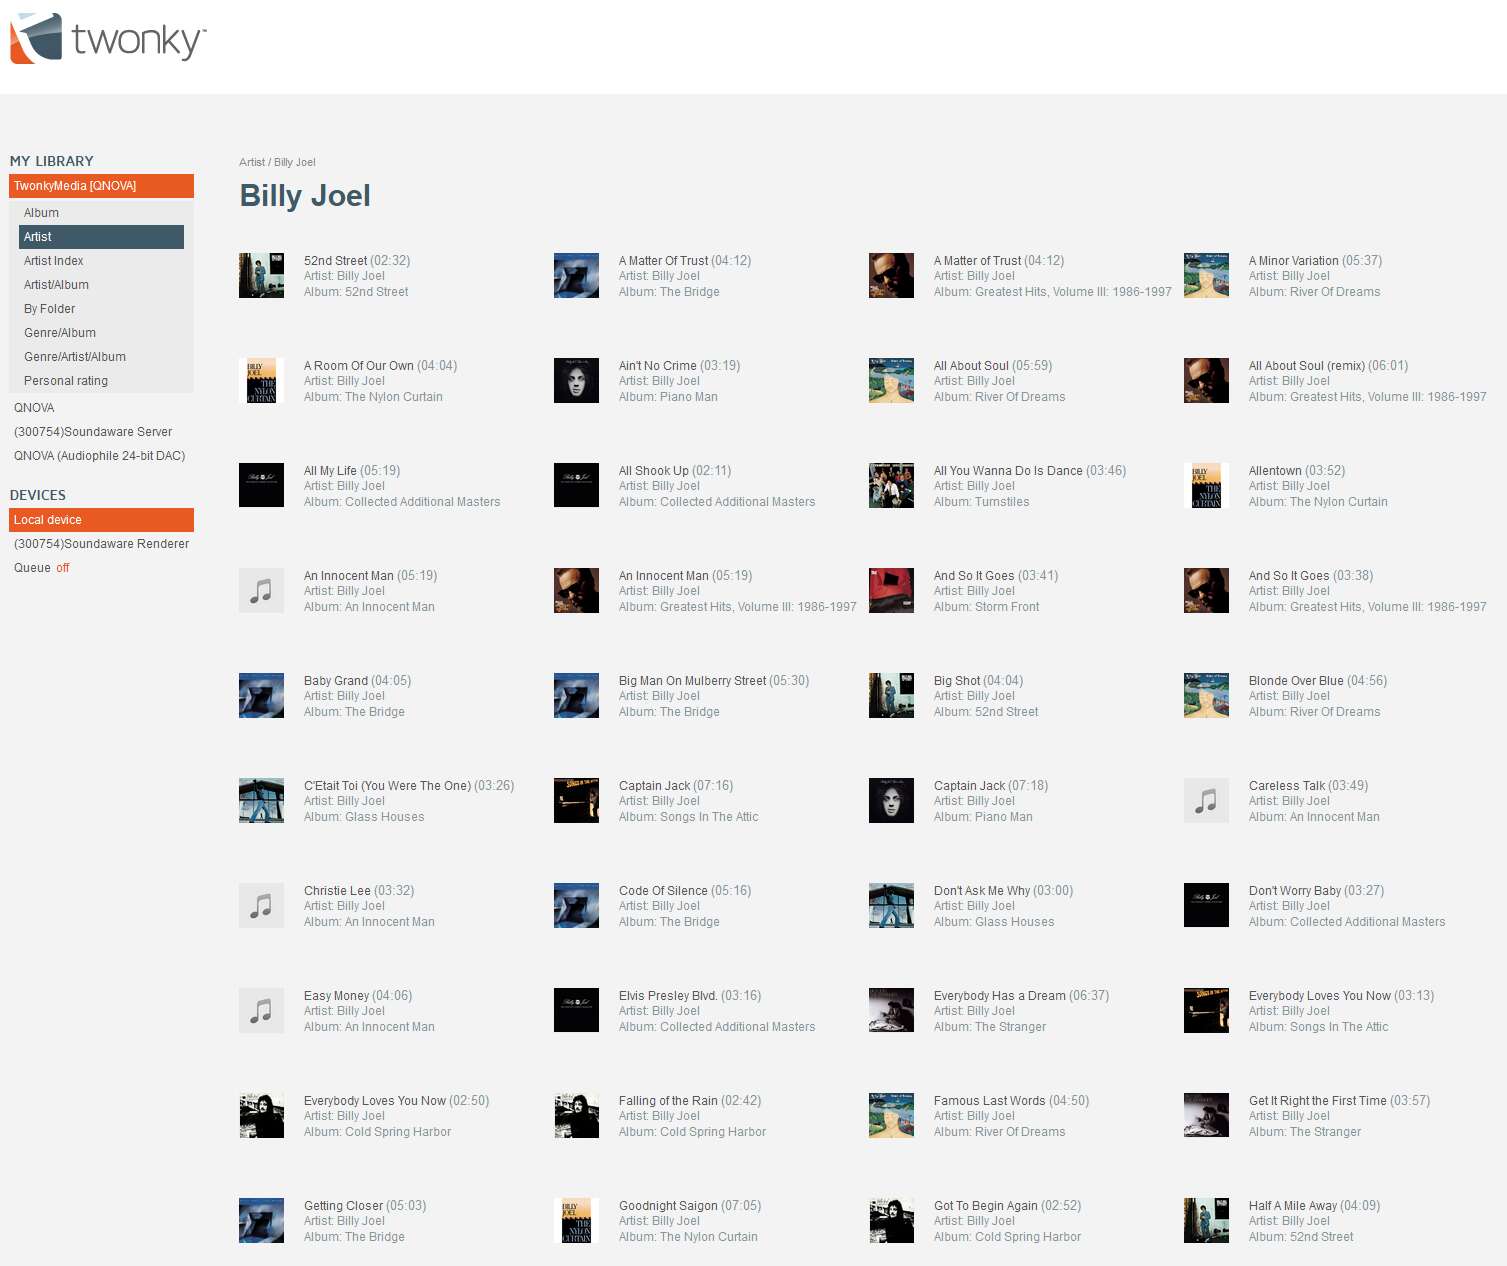Viewport: 1507px width, 1266px height.
Task: Open the All Shook Up cover thumbnail
Action: (576, 486)
